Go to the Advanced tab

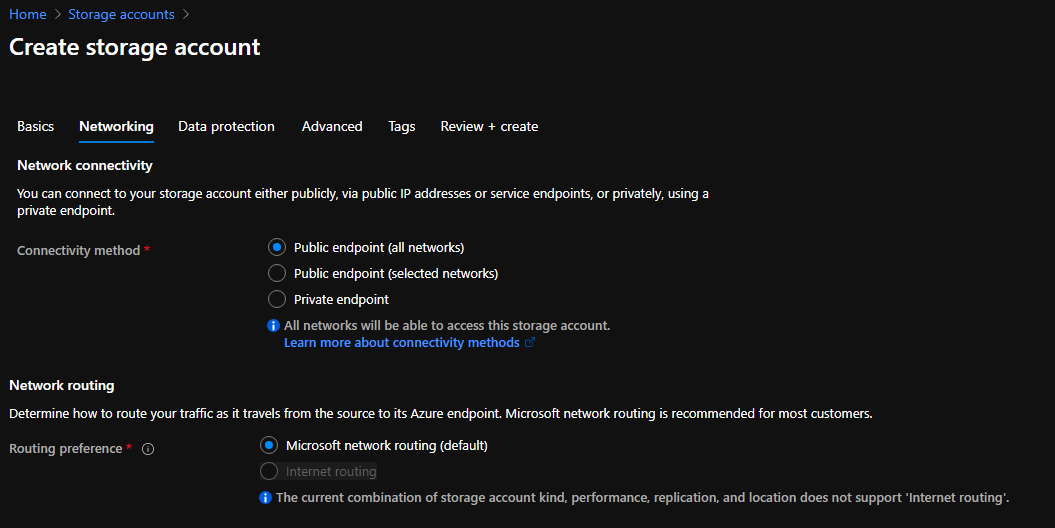coord(332,127)
